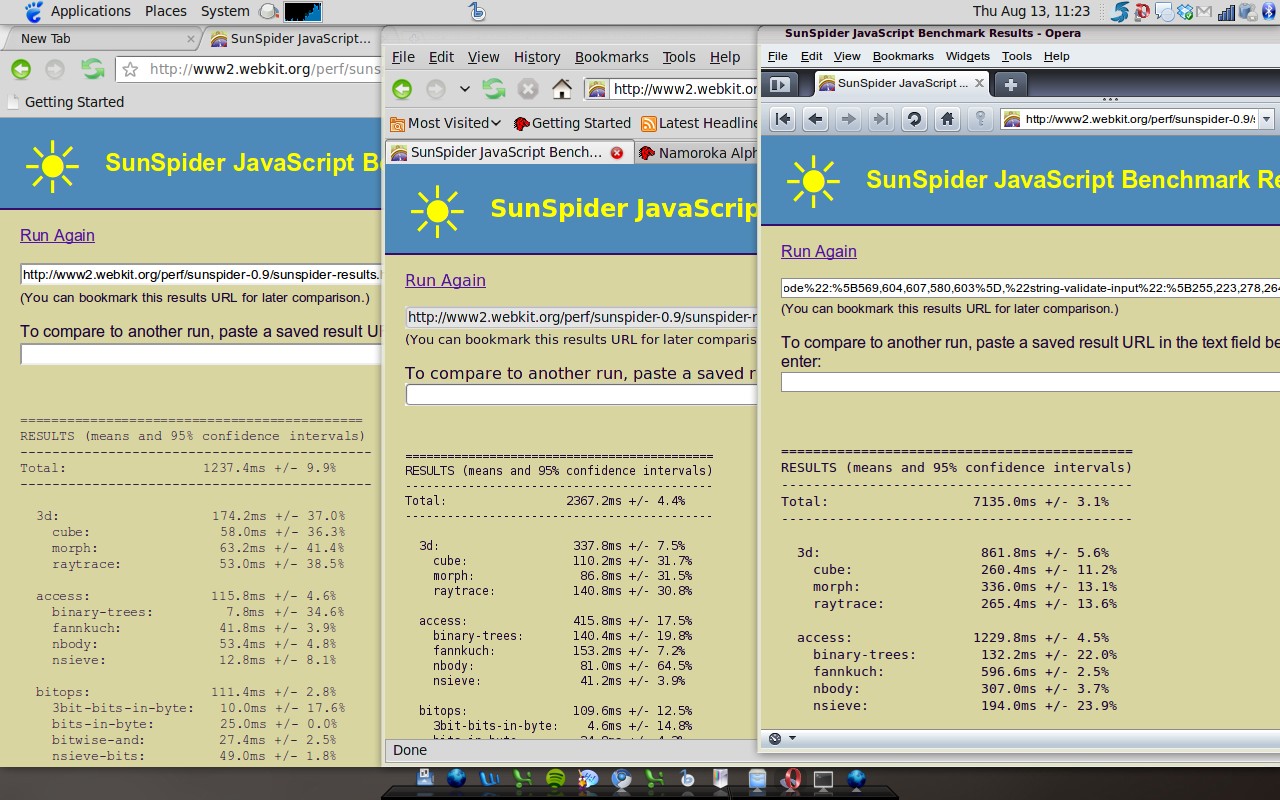Open a new tab in Opera
The image size is (1280, 800).
tap(1011, 84)
